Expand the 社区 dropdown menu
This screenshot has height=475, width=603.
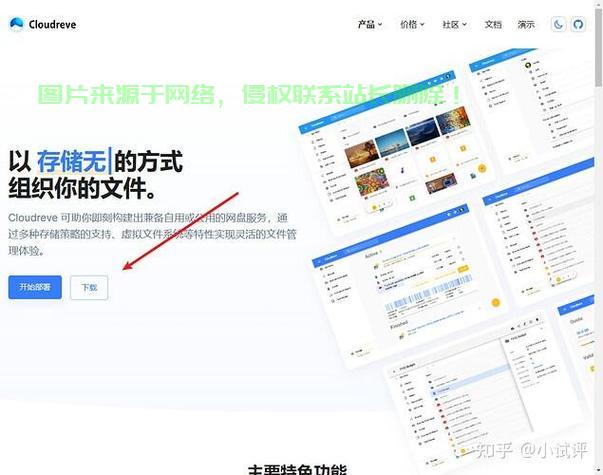455,24
